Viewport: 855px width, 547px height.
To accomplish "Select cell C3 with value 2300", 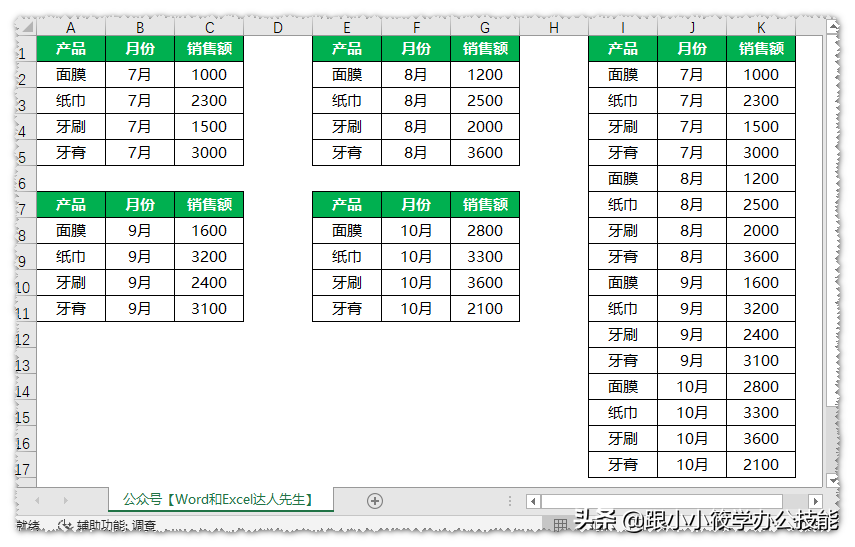I will tap(209, 101).
